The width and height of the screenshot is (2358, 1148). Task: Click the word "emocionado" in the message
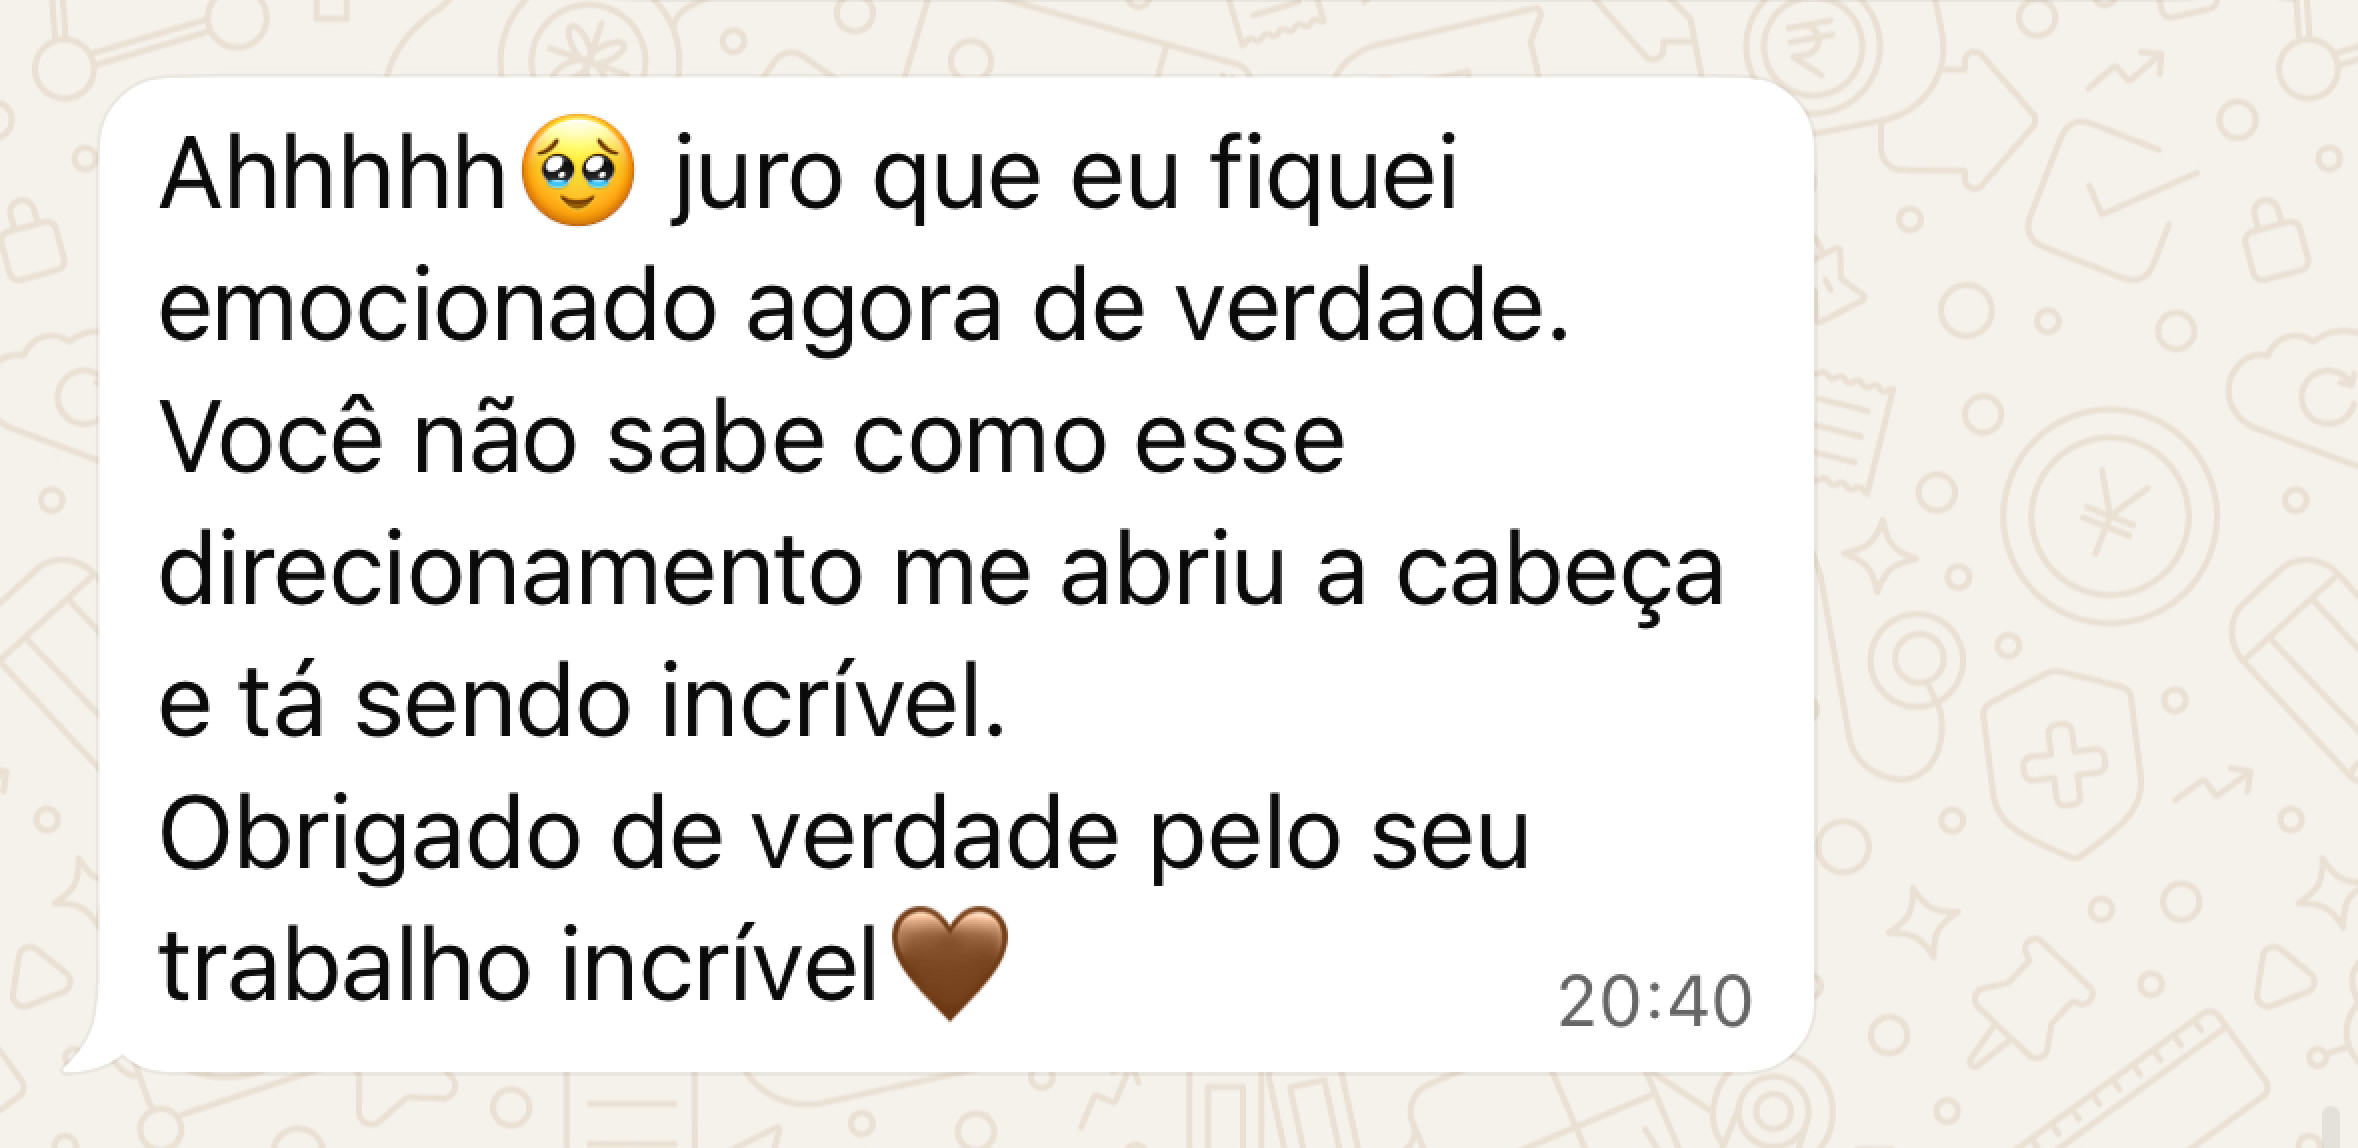(438, 307)
